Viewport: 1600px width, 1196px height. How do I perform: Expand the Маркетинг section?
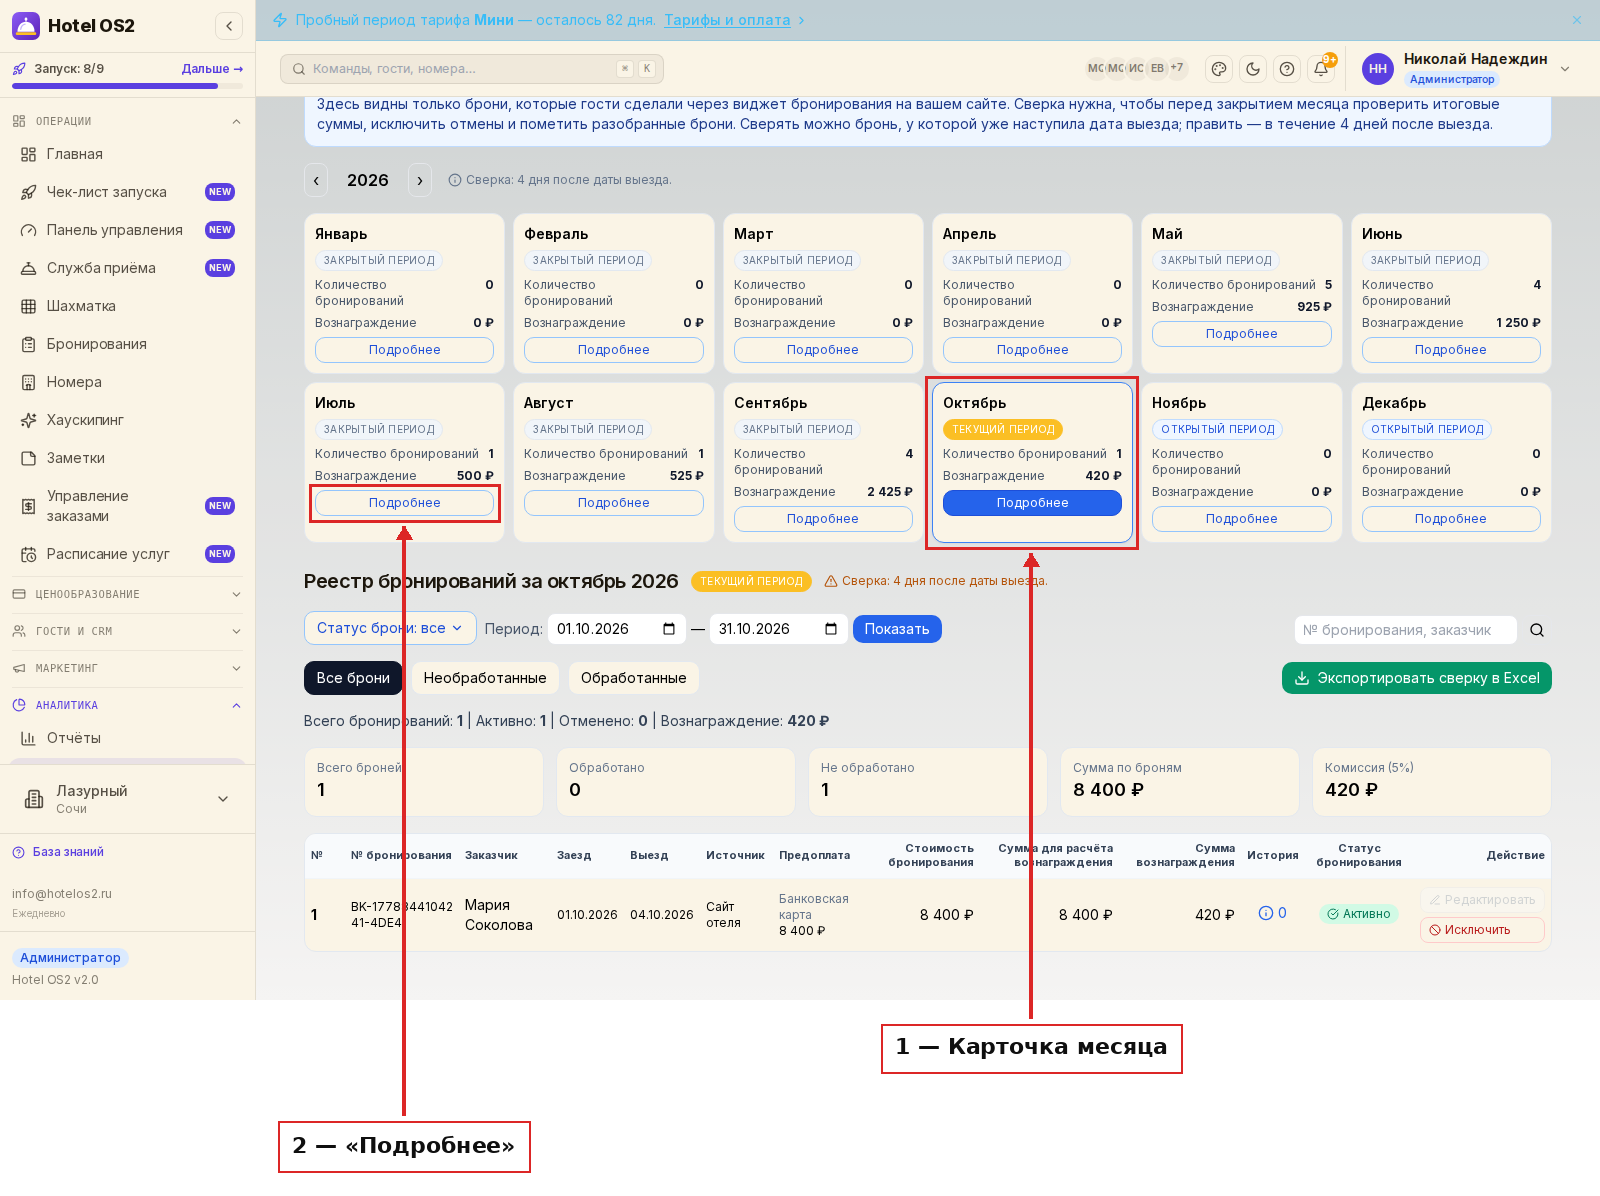pos(128,668)
